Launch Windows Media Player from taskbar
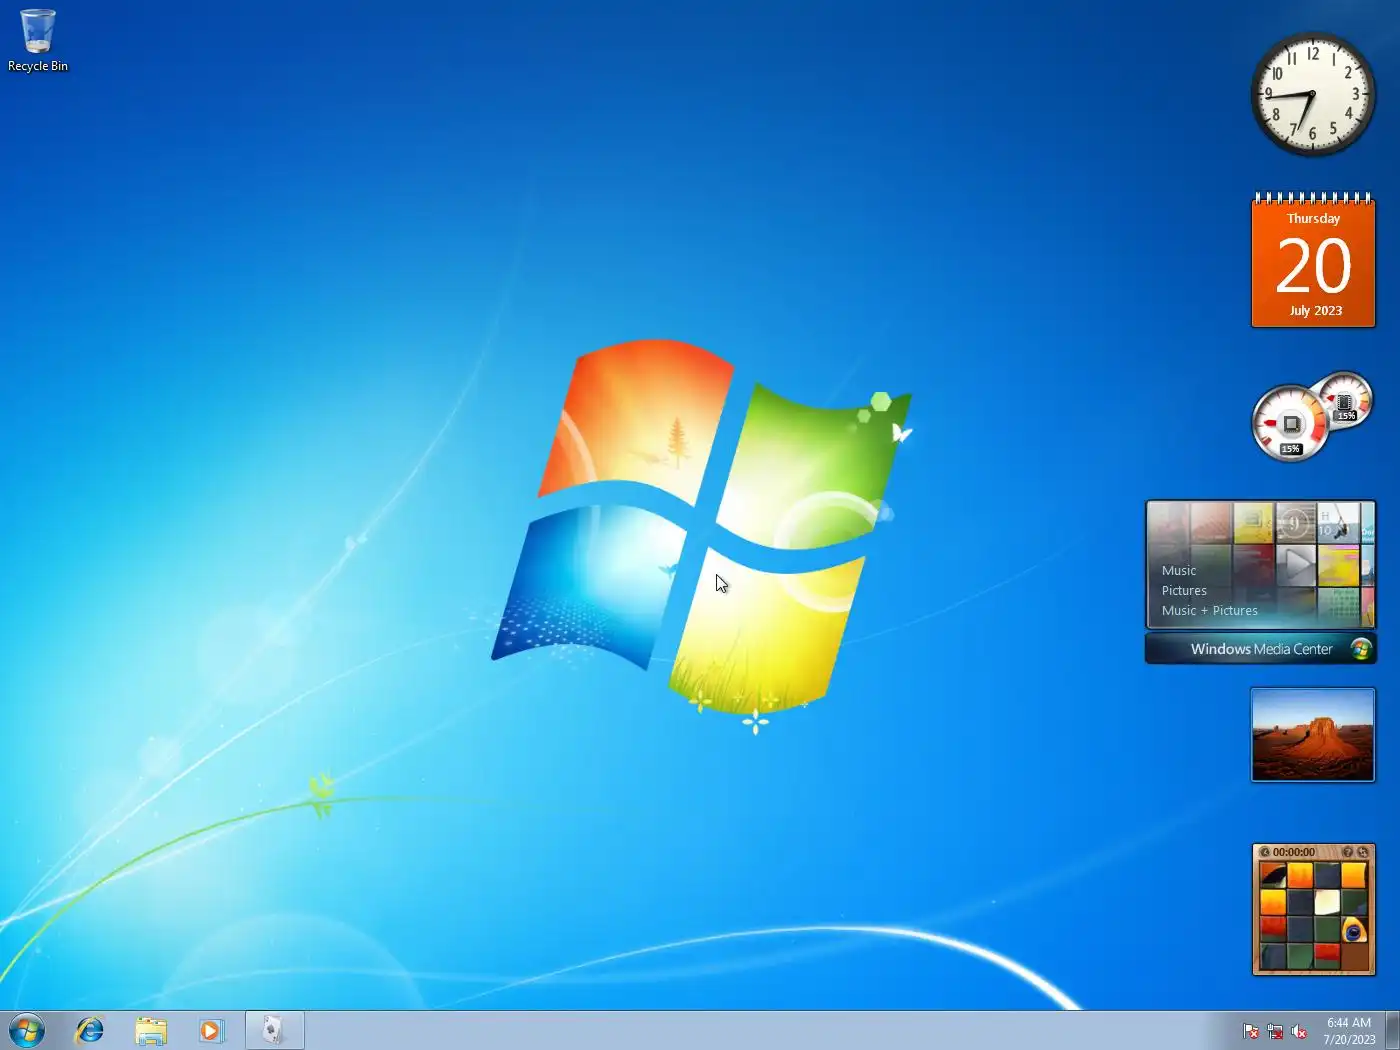The width and height of the screenshot is (1400, 1050). click(212, 1030)
